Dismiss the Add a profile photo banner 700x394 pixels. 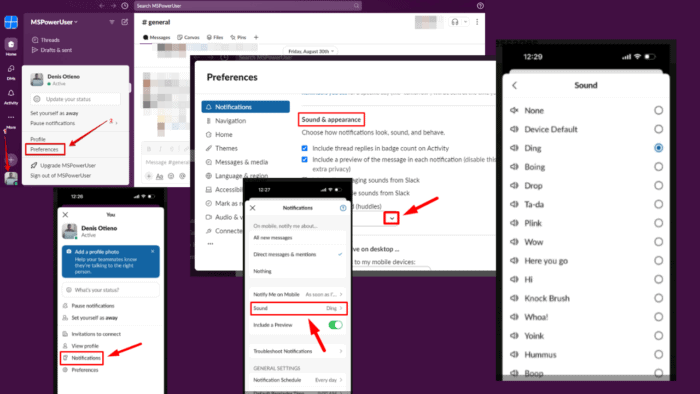(153, 252)
